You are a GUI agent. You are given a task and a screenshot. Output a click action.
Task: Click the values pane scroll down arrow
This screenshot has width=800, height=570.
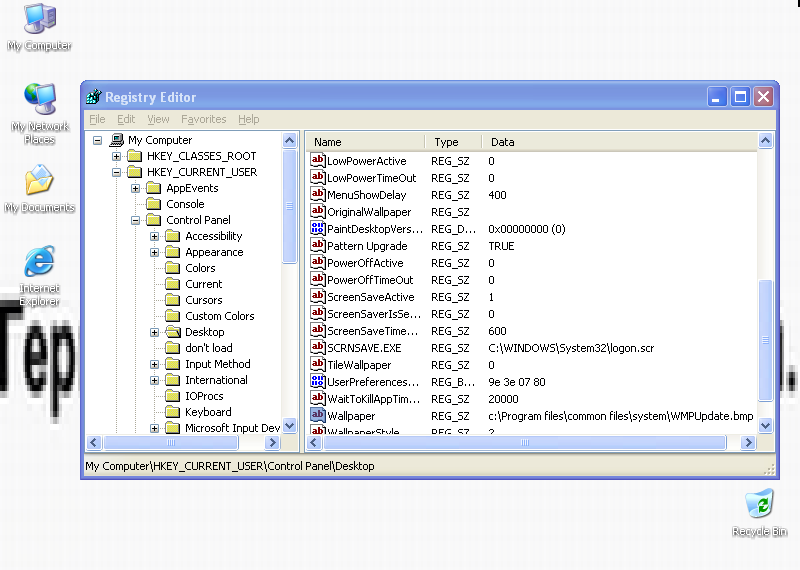tap(765, 425)
